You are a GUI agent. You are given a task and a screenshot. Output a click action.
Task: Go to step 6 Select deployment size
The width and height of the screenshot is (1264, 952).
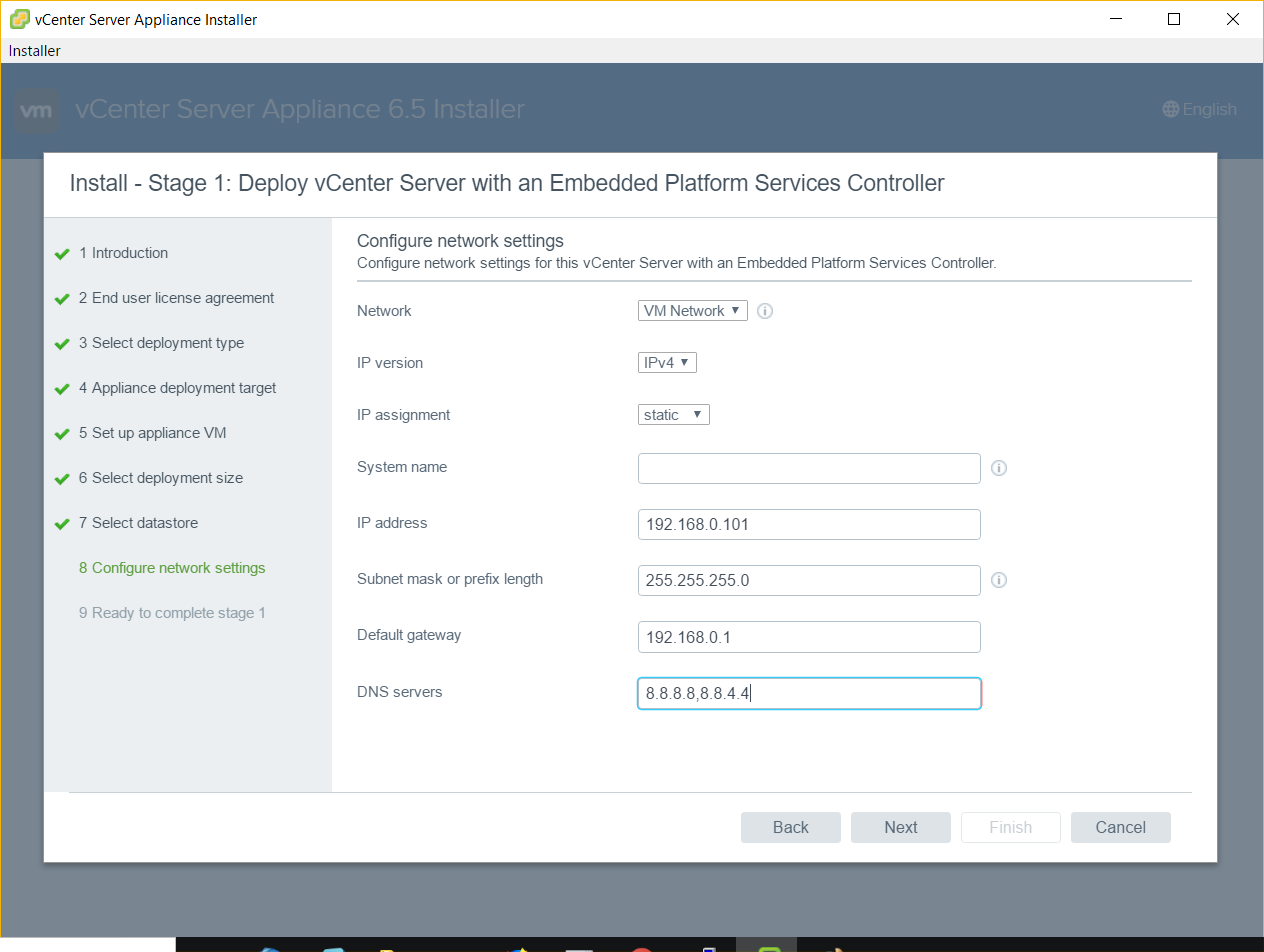click(160, 478)
